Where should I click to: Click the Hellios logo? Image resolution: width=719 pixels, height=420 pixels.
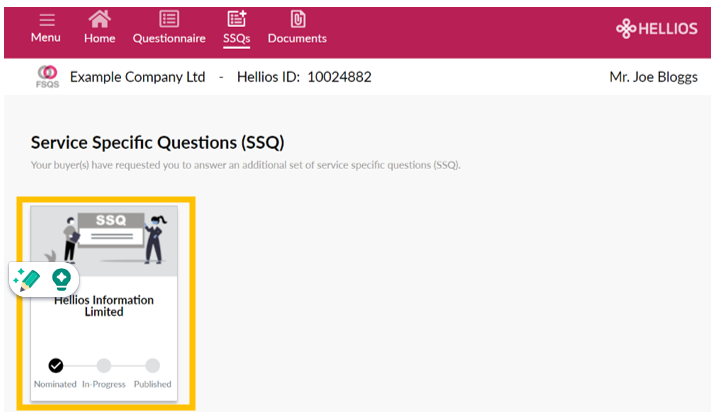click(x=657, y=29)
